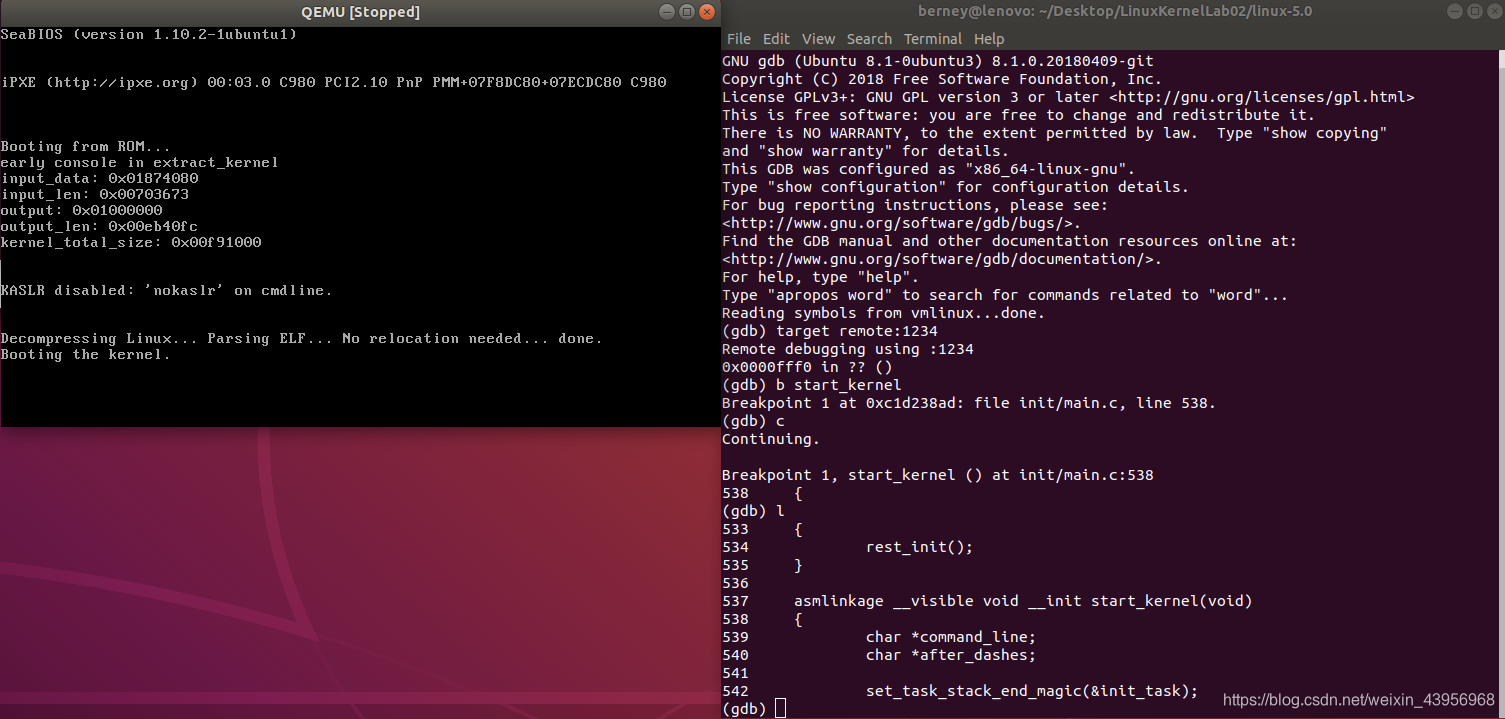Click the '(gdb) b start_kernel' line
Image resolution: width=1505 pixels, height=719 pixels.
click(812, 385)
